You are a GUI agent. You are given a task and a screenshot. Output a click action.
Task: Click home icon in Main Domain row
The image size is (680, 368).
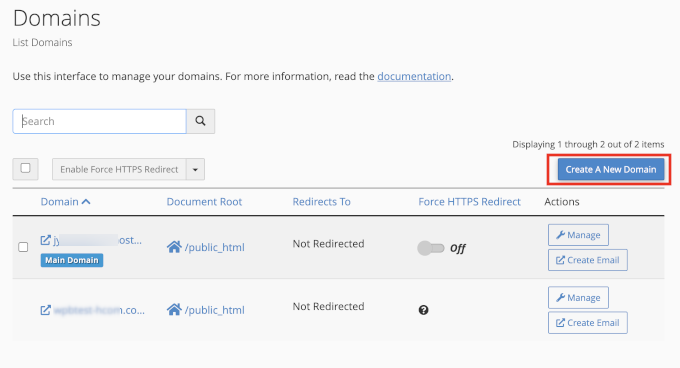point(174,247)
